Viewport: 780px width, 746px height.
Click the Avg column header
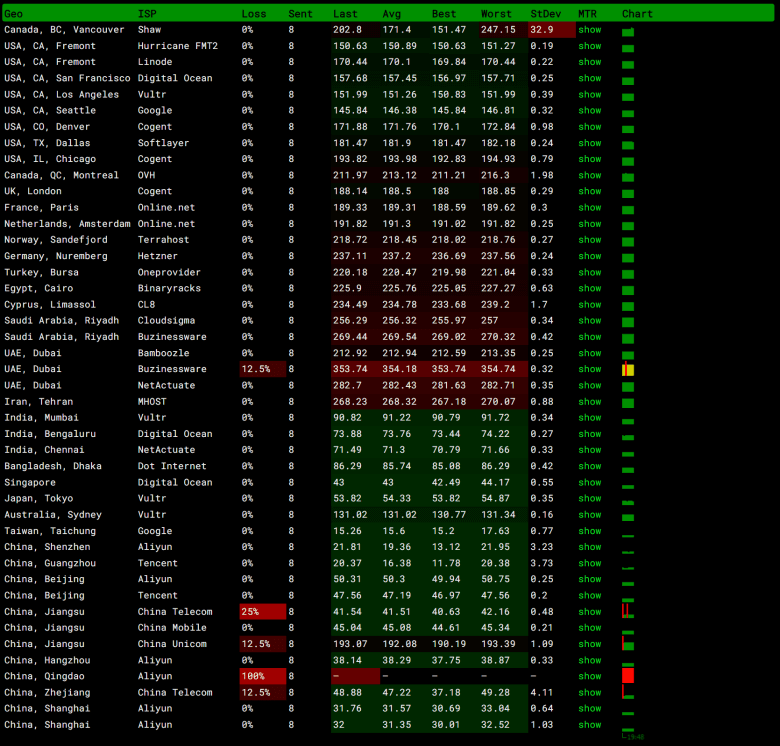(391, 14)
